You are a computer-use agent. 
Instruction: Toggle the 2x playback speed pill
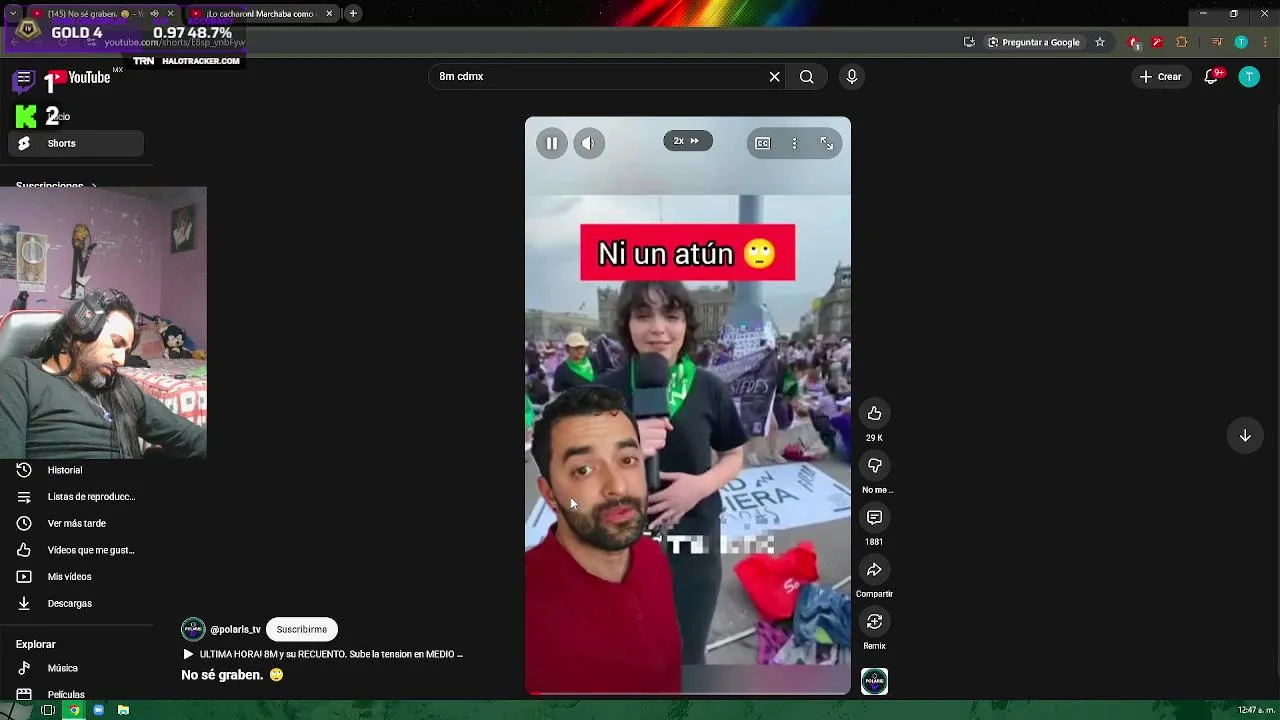click(x=687, y=141)
